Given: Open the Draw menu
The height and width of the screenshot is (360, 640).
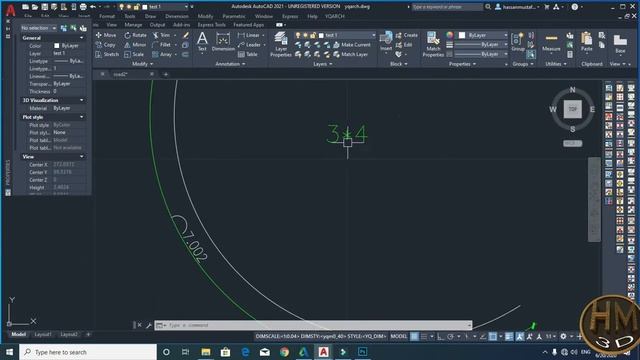Looking at the screenshot, I should [x=150, y=16].
